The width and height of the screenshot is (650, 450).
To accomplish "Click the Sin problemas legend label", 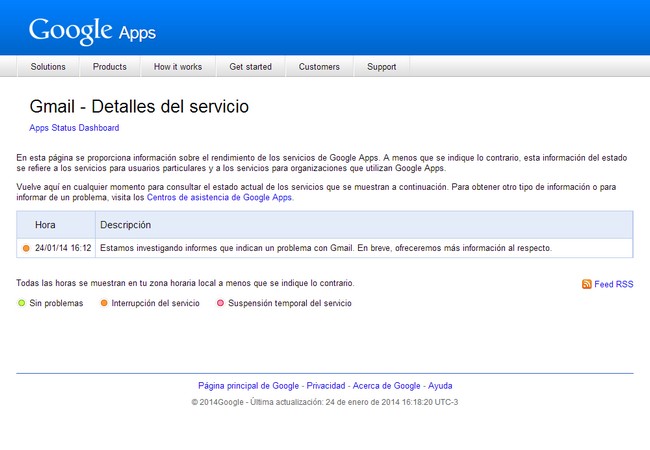I will 56,303.
